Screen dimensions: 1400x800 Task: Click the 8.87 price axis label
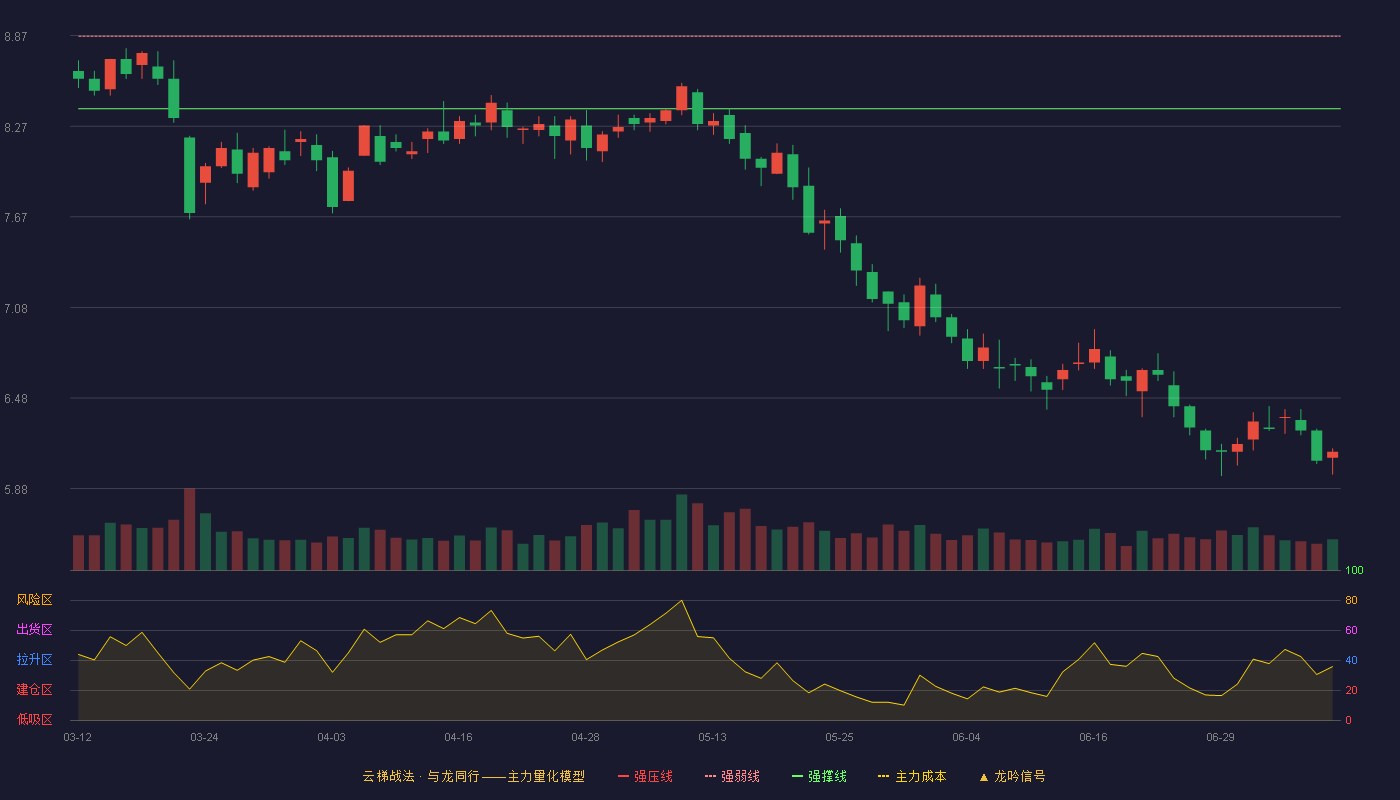click(15, 37)
